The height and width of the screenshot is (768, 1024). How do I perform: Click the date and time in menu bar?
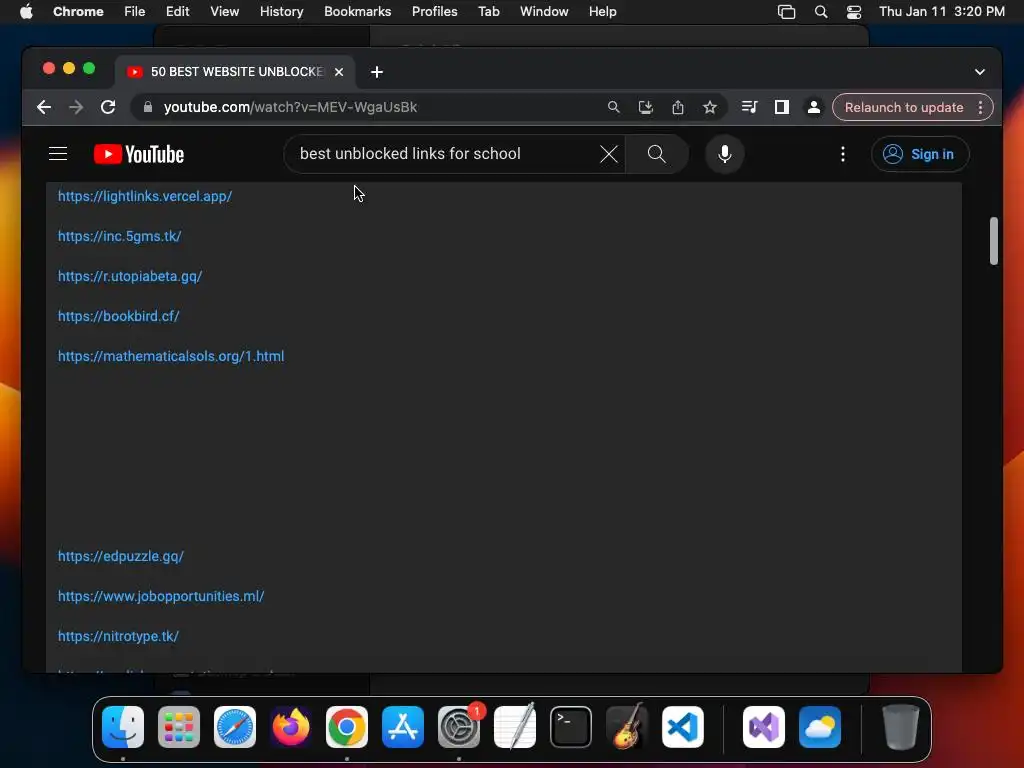[942, 11]
